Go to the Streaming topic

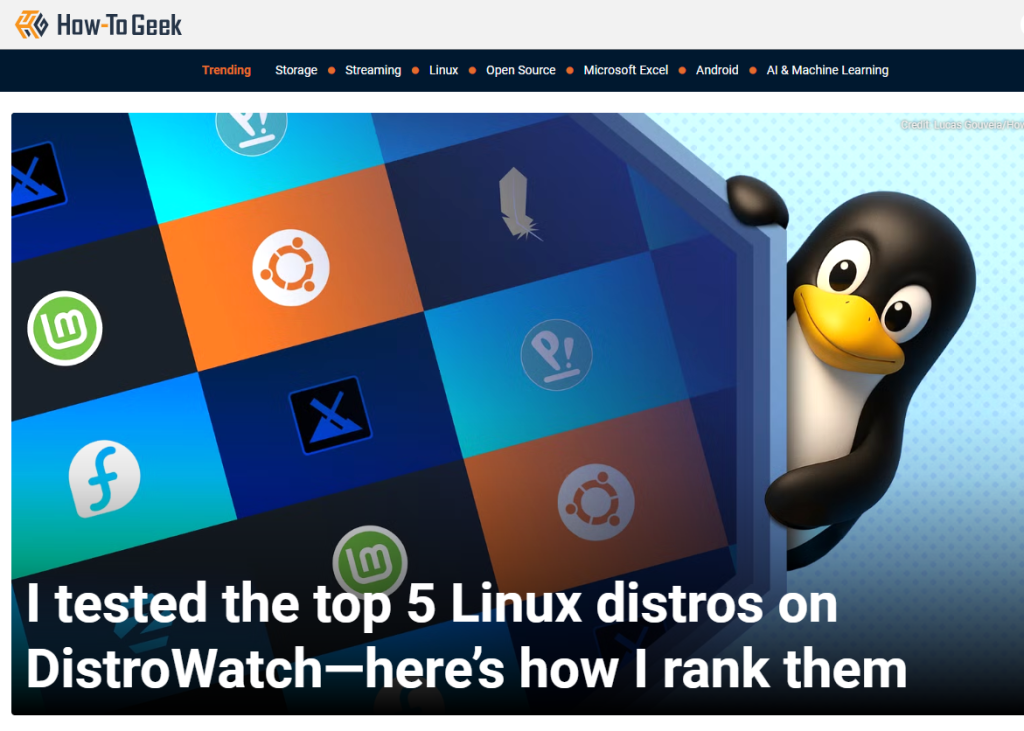click(373, 70)
